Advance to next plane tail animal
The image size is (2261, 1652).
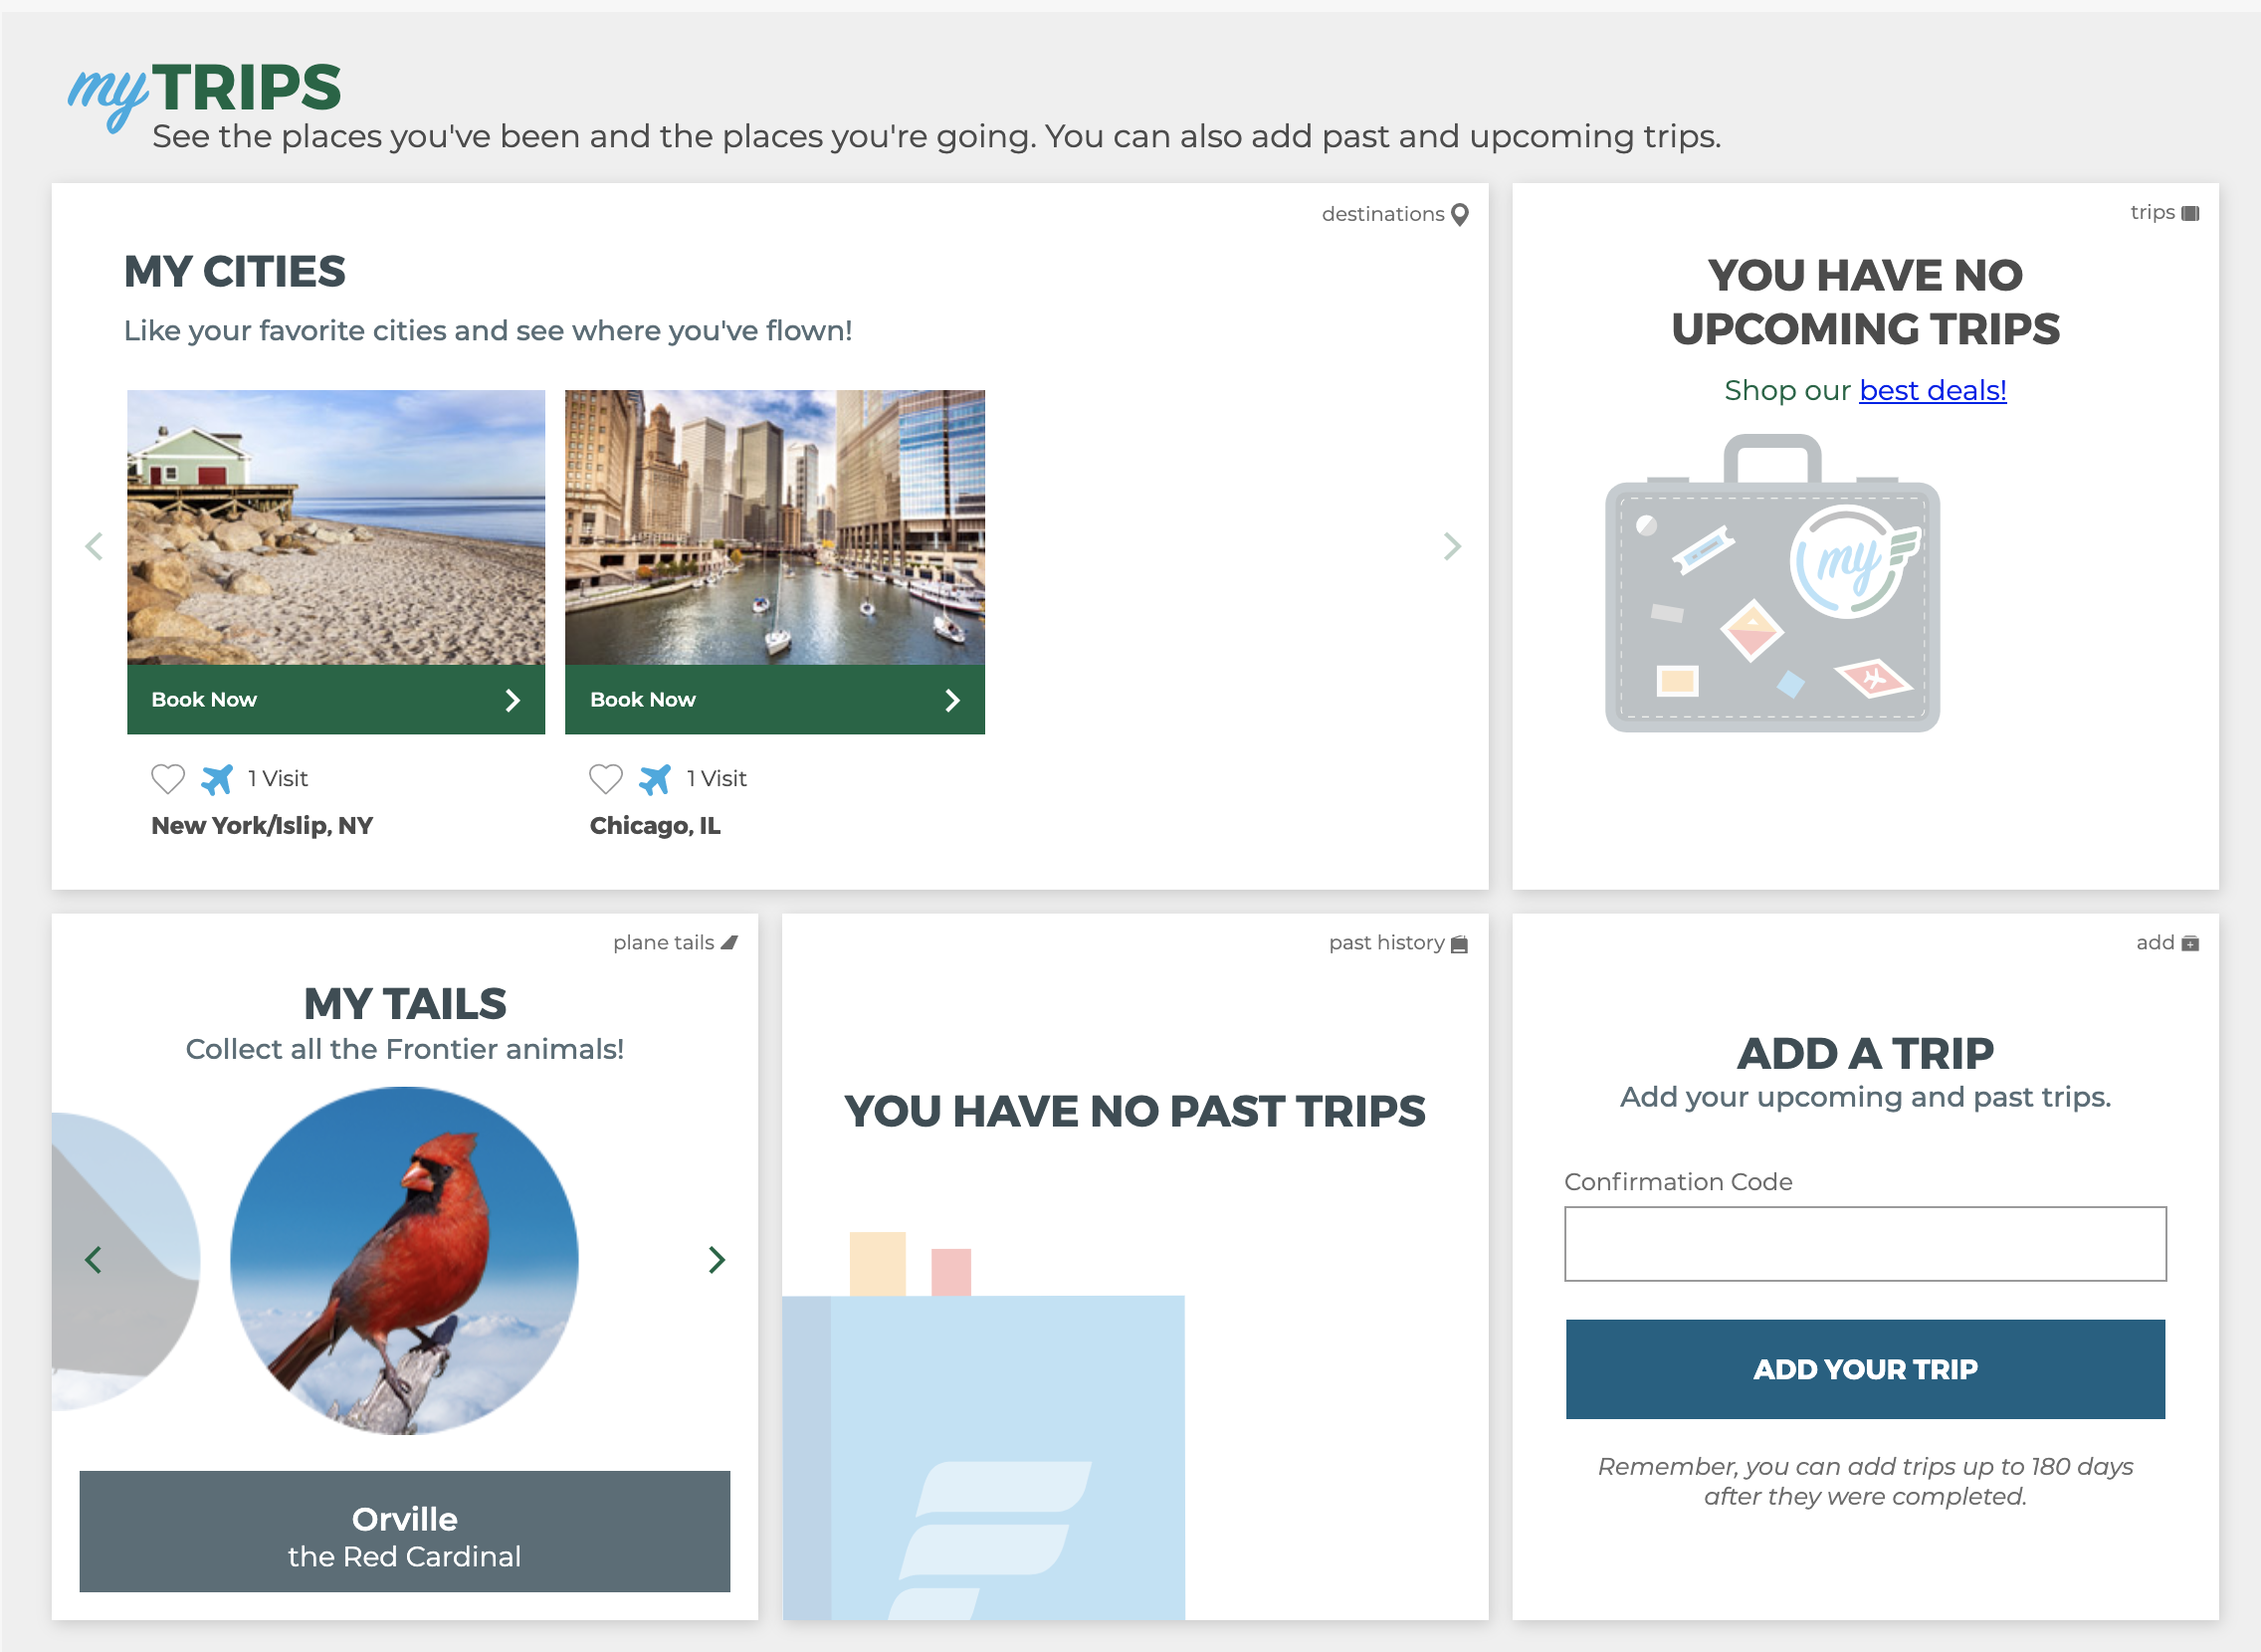pyautogui.click(x=716, y=1260)
